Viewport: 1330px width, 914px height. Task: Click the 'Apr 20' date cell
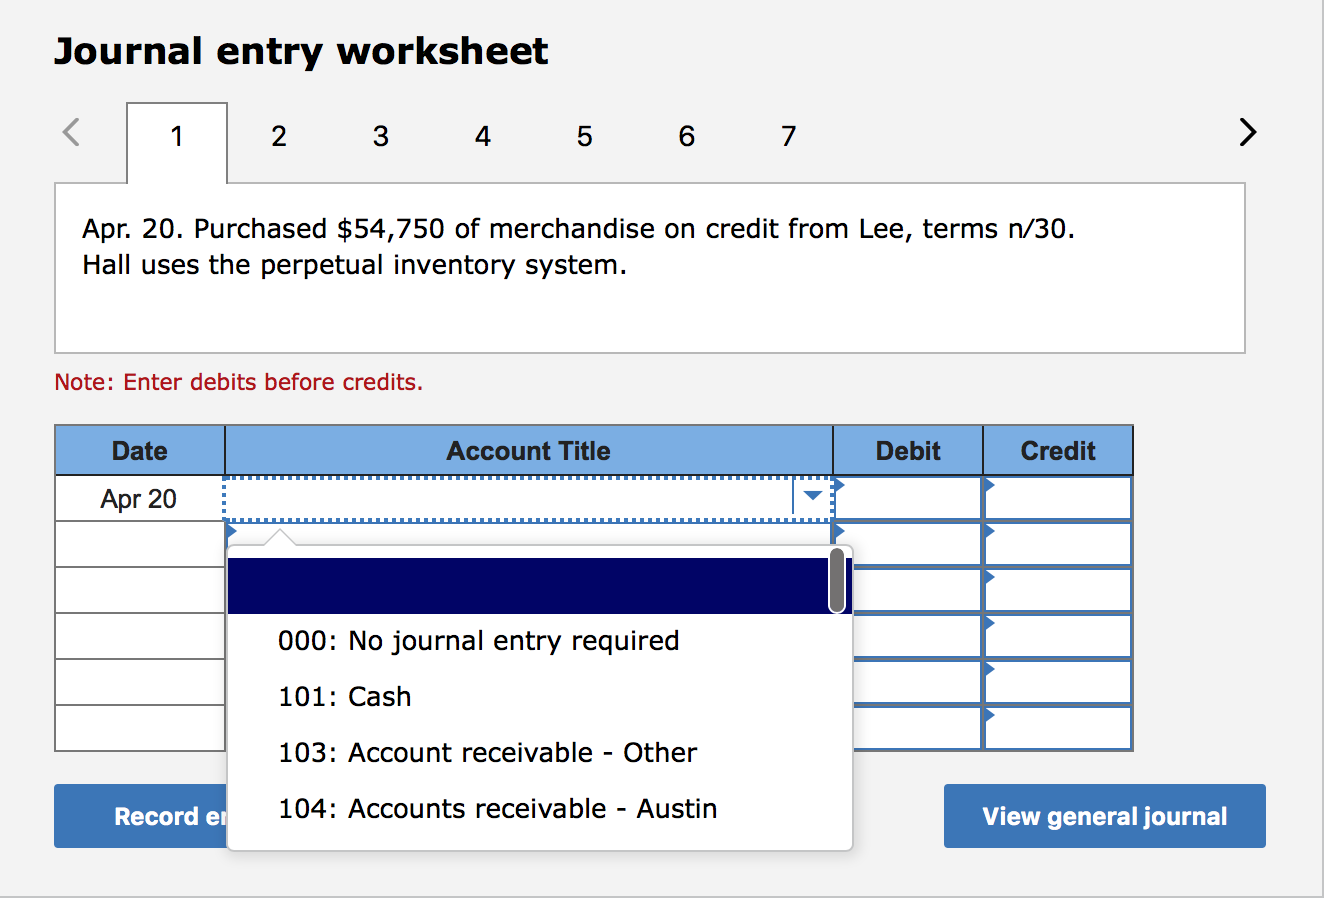click(x=140, y=498)
